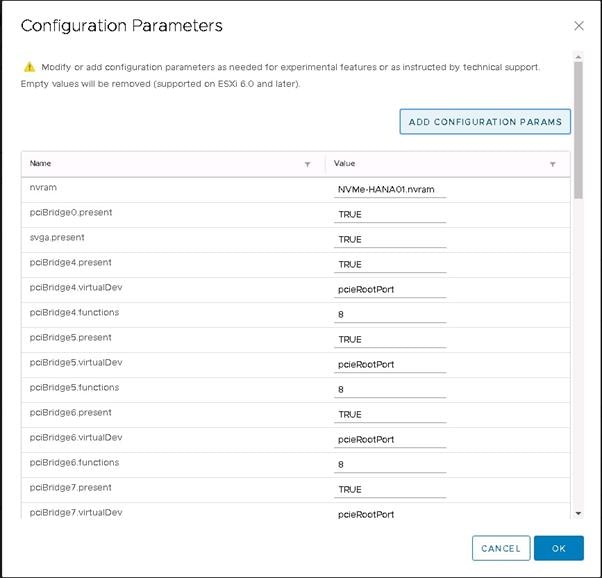Click the scrollbar up arrow

point(578,57)
